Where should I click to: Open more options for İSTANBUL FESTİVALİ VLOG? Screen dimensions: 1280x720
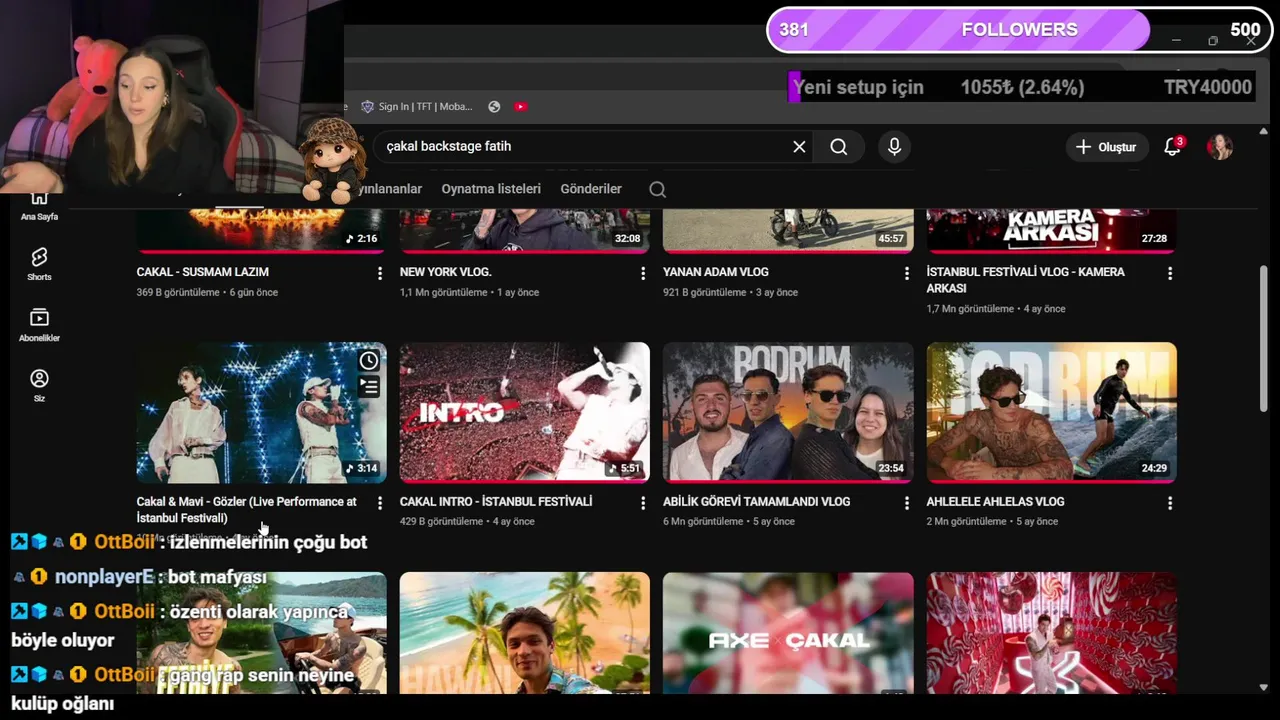pyautogui.click(x=1169, y=273)
